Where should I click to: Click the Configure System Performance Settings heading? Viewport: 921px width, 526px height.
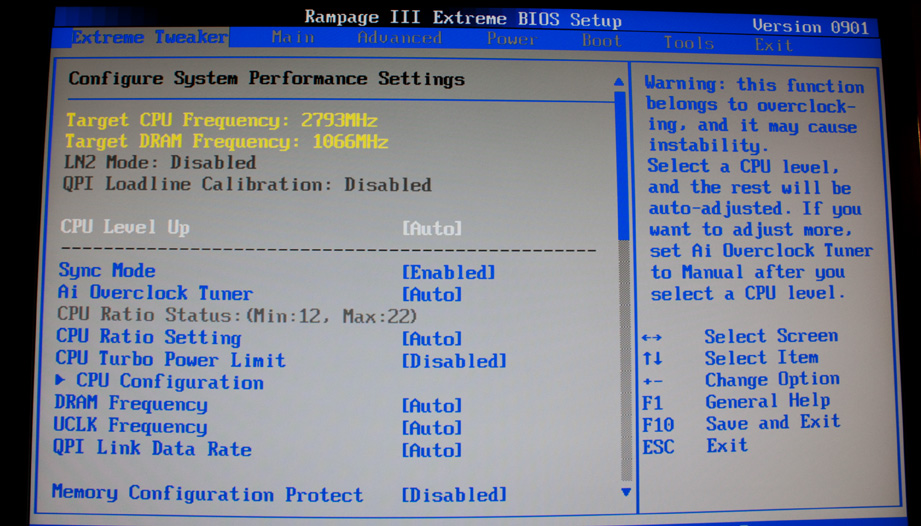pyautogui.click(x=267, y=79)
